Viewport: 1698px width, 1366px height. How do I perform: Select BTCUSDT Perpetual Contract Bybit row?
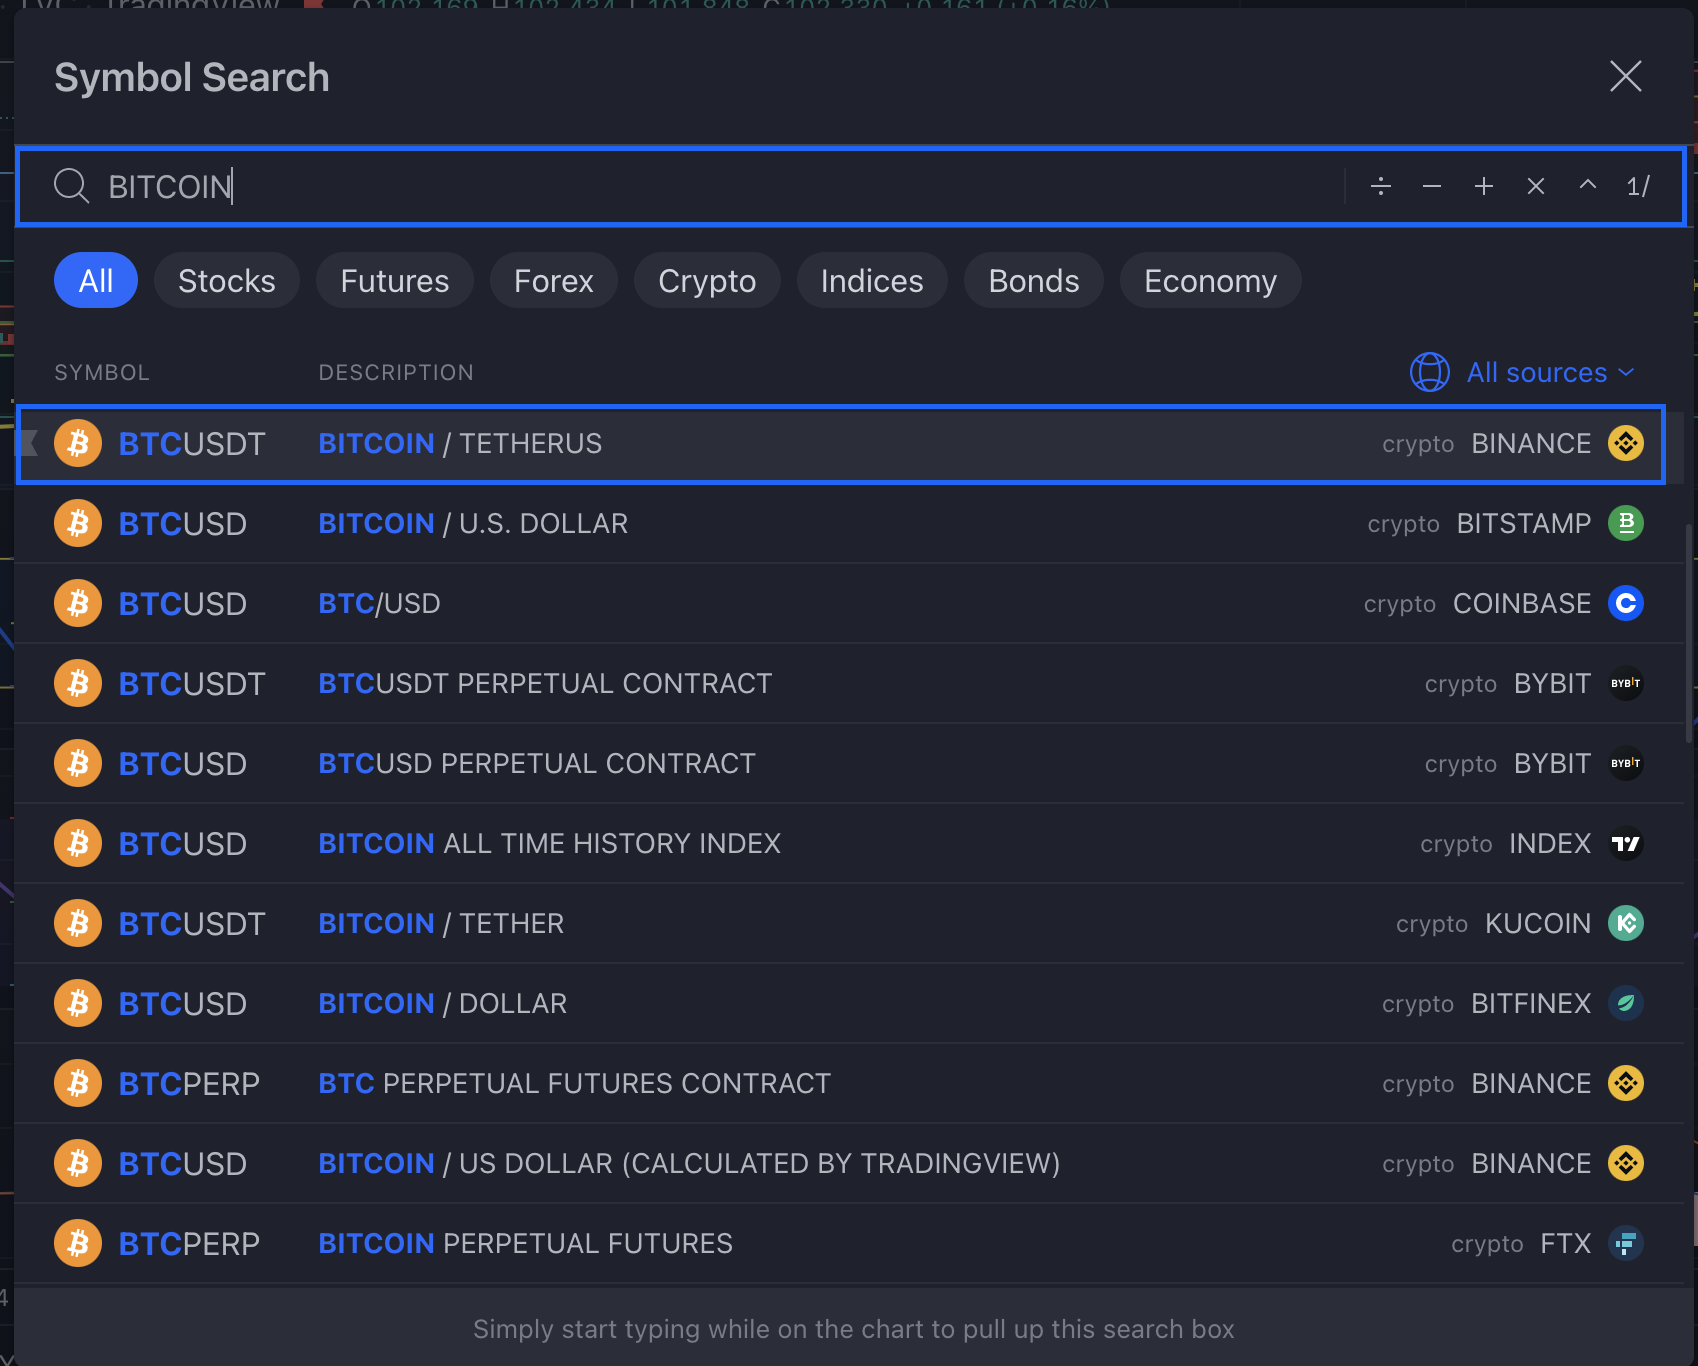pyautogui.click(x=850, y=684)
